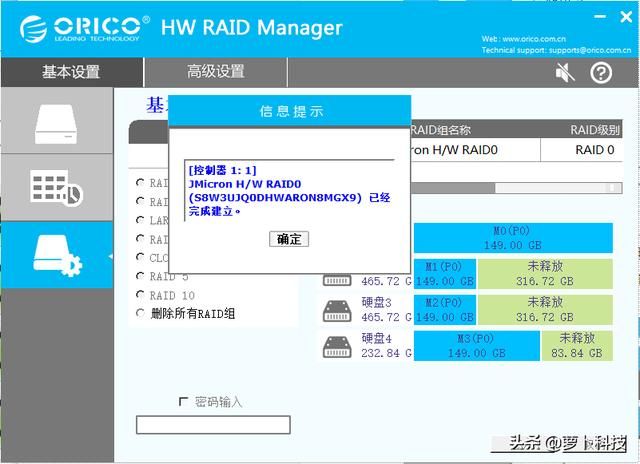
Task: Click the M2(P0) 149.00 GB block
Action: click(444, 310)
